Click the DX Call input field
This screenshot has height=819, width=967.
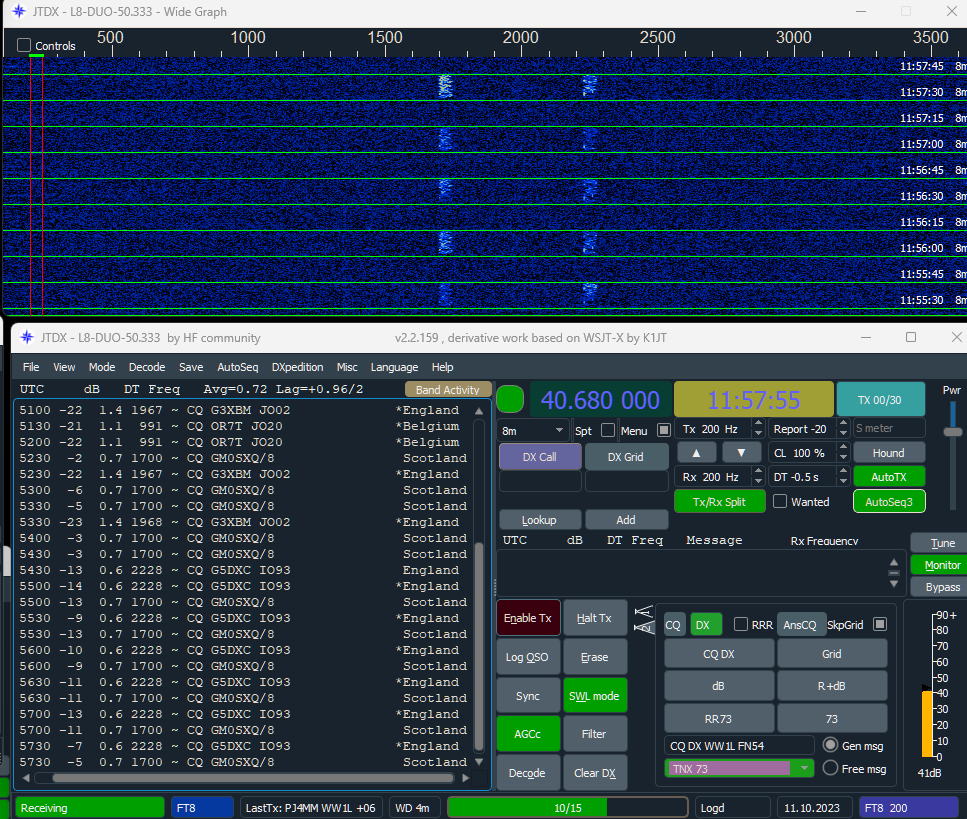pyautogui.click(x=540, y=481)
